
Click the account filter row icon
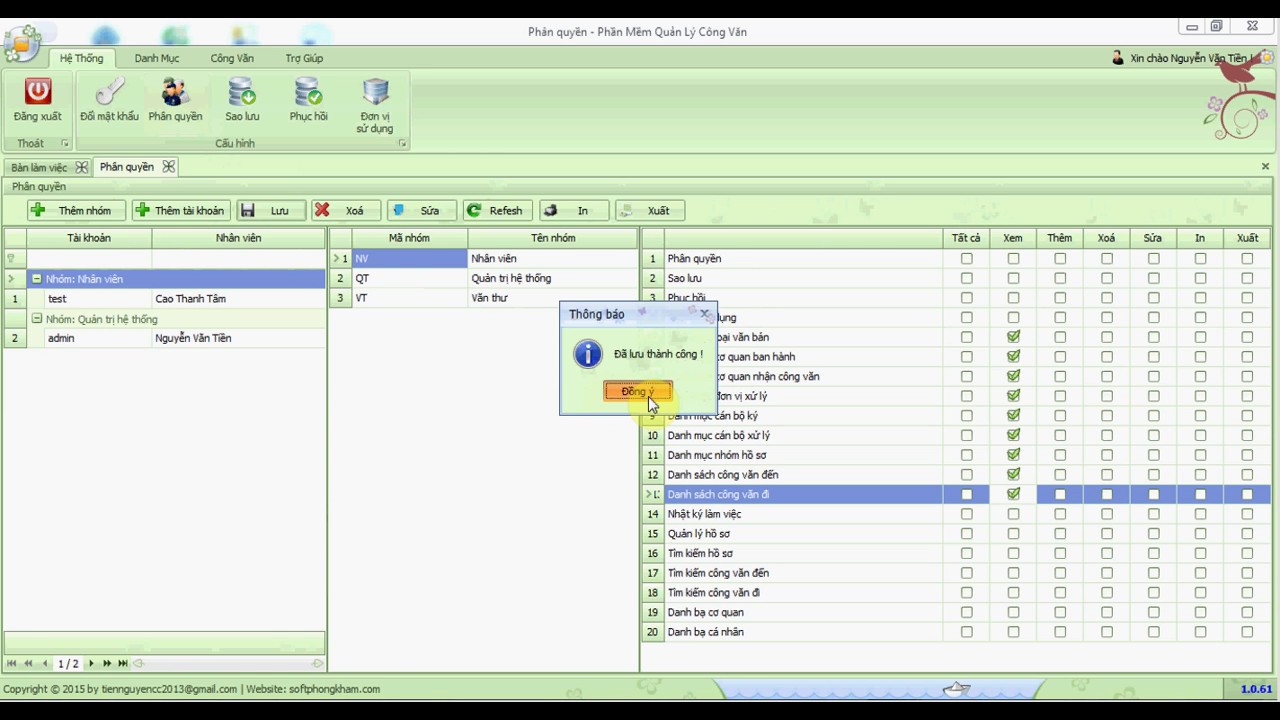tap(11, 259)
